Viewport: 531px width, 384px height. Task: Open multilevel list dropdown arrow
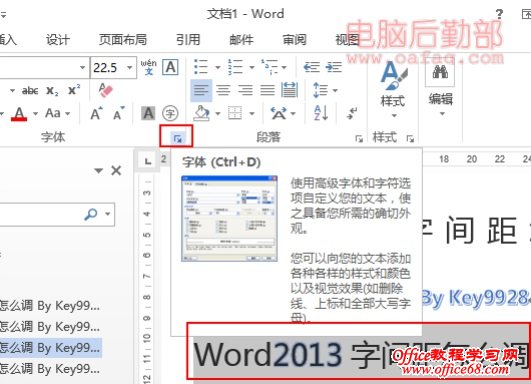click(284, 67)
